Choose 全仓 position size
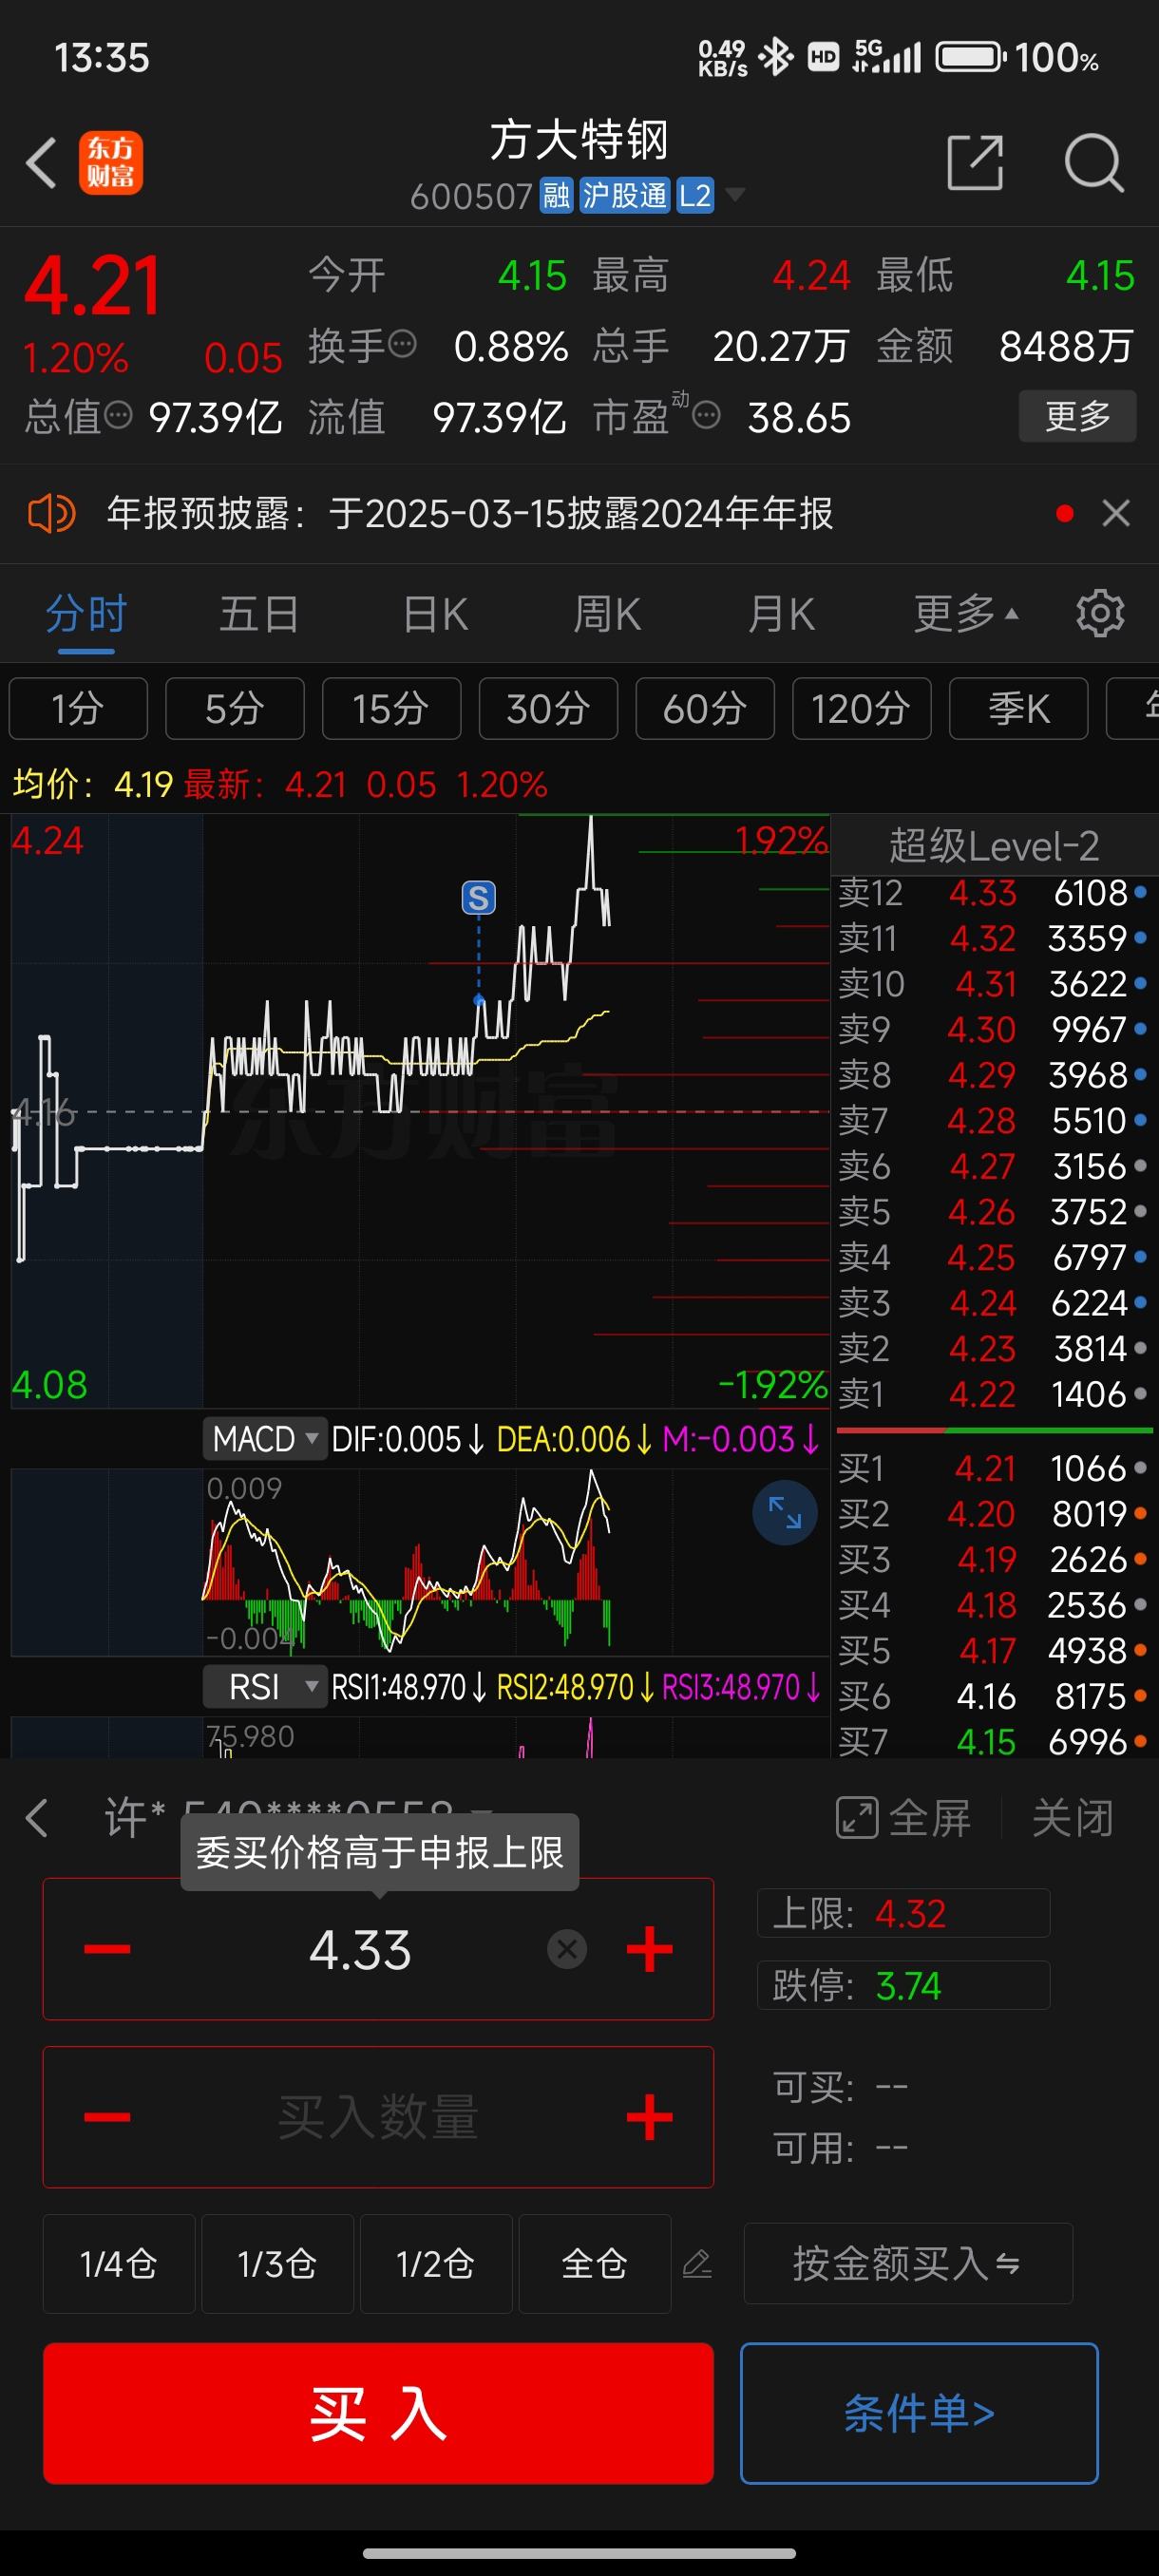Image resolution: width=1159 pixels, height=2576 pixels. tap(594, 2263)
